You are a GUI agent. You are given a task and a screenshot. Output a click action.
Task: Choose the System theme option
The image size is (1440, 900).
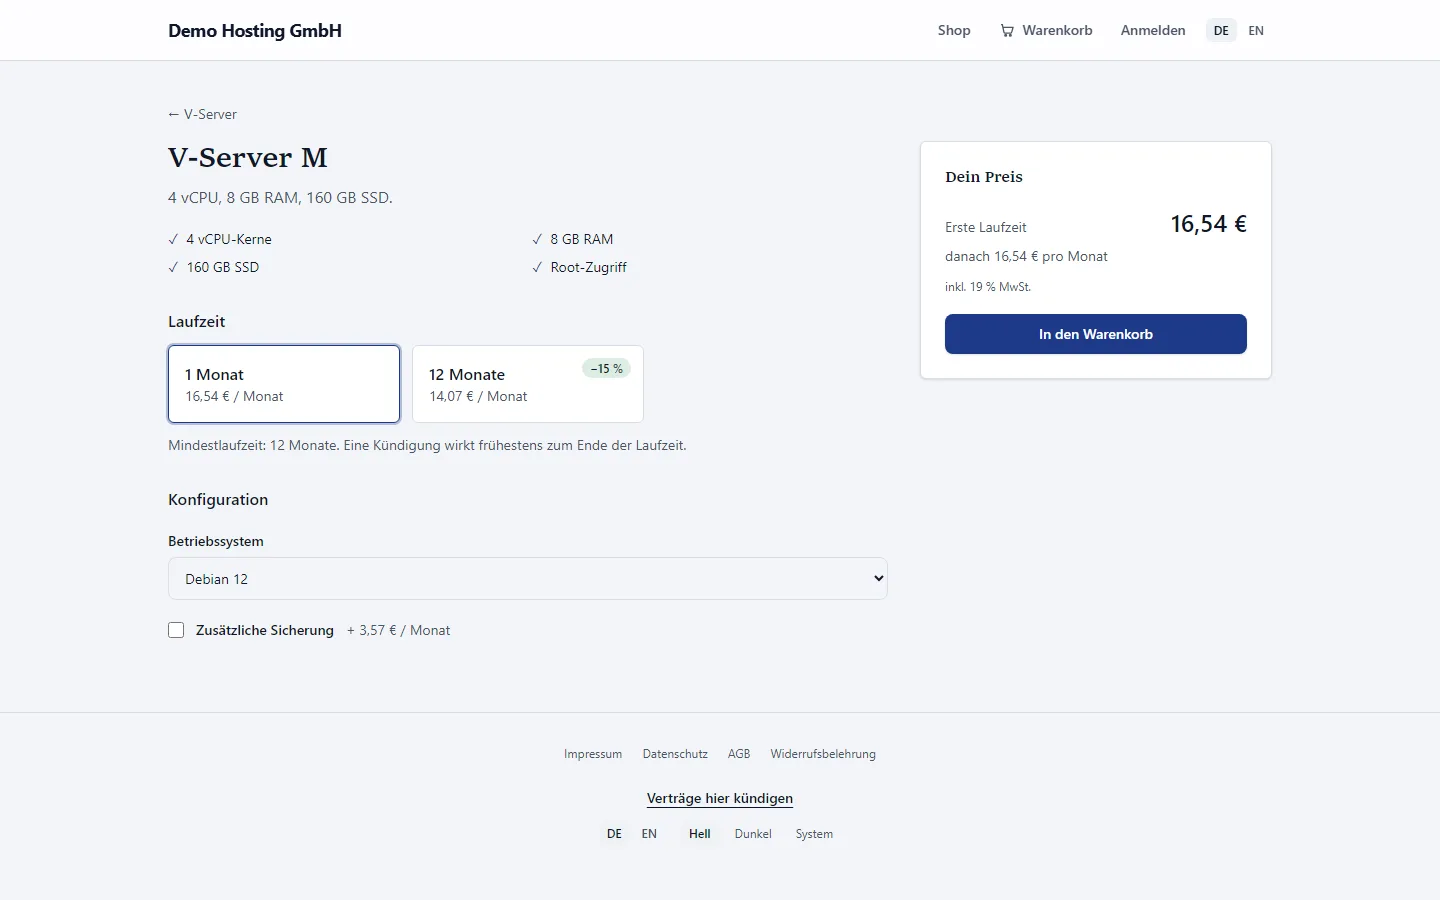(814, 834)
